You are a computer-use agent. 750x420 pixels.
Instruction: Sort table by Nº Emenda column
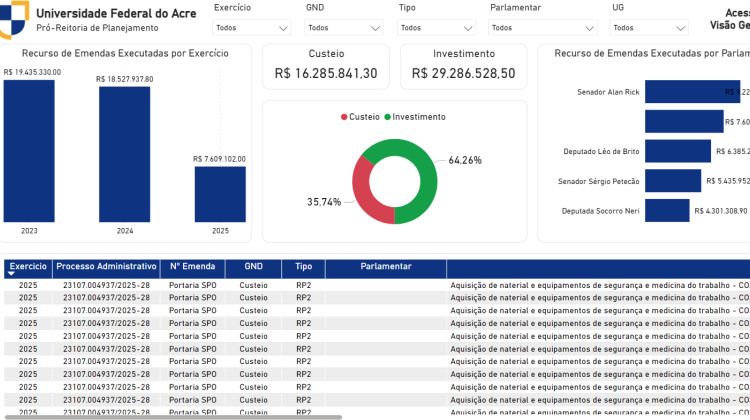[x=192, y=267]
